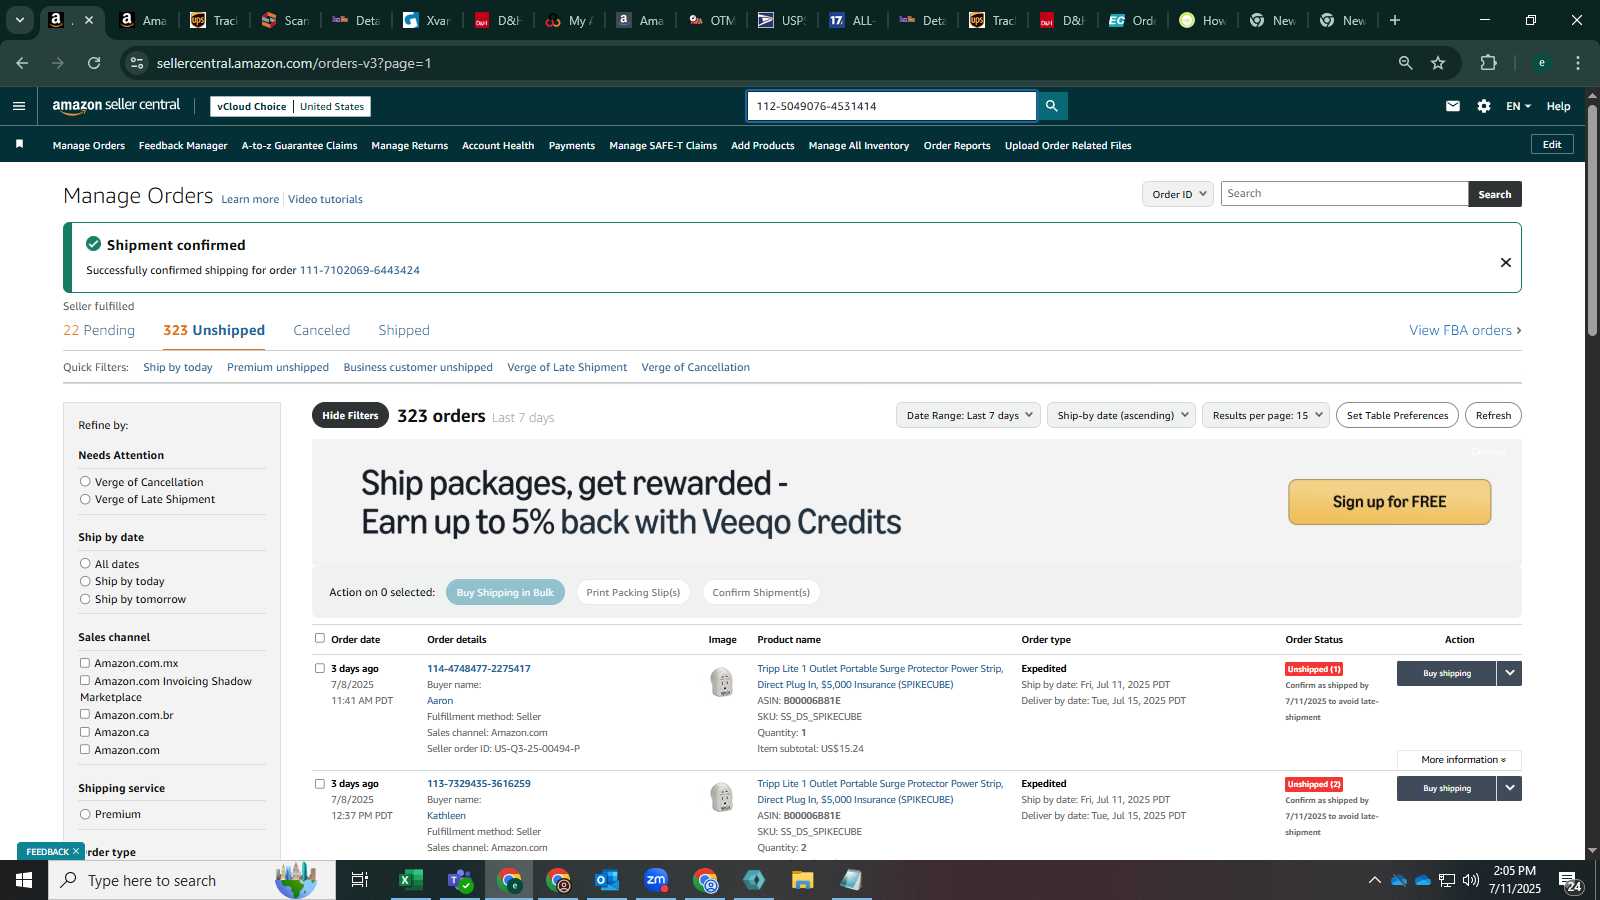
Task: Open Microsoft Teams from the taskbar
Action: (x=460, y=880)
